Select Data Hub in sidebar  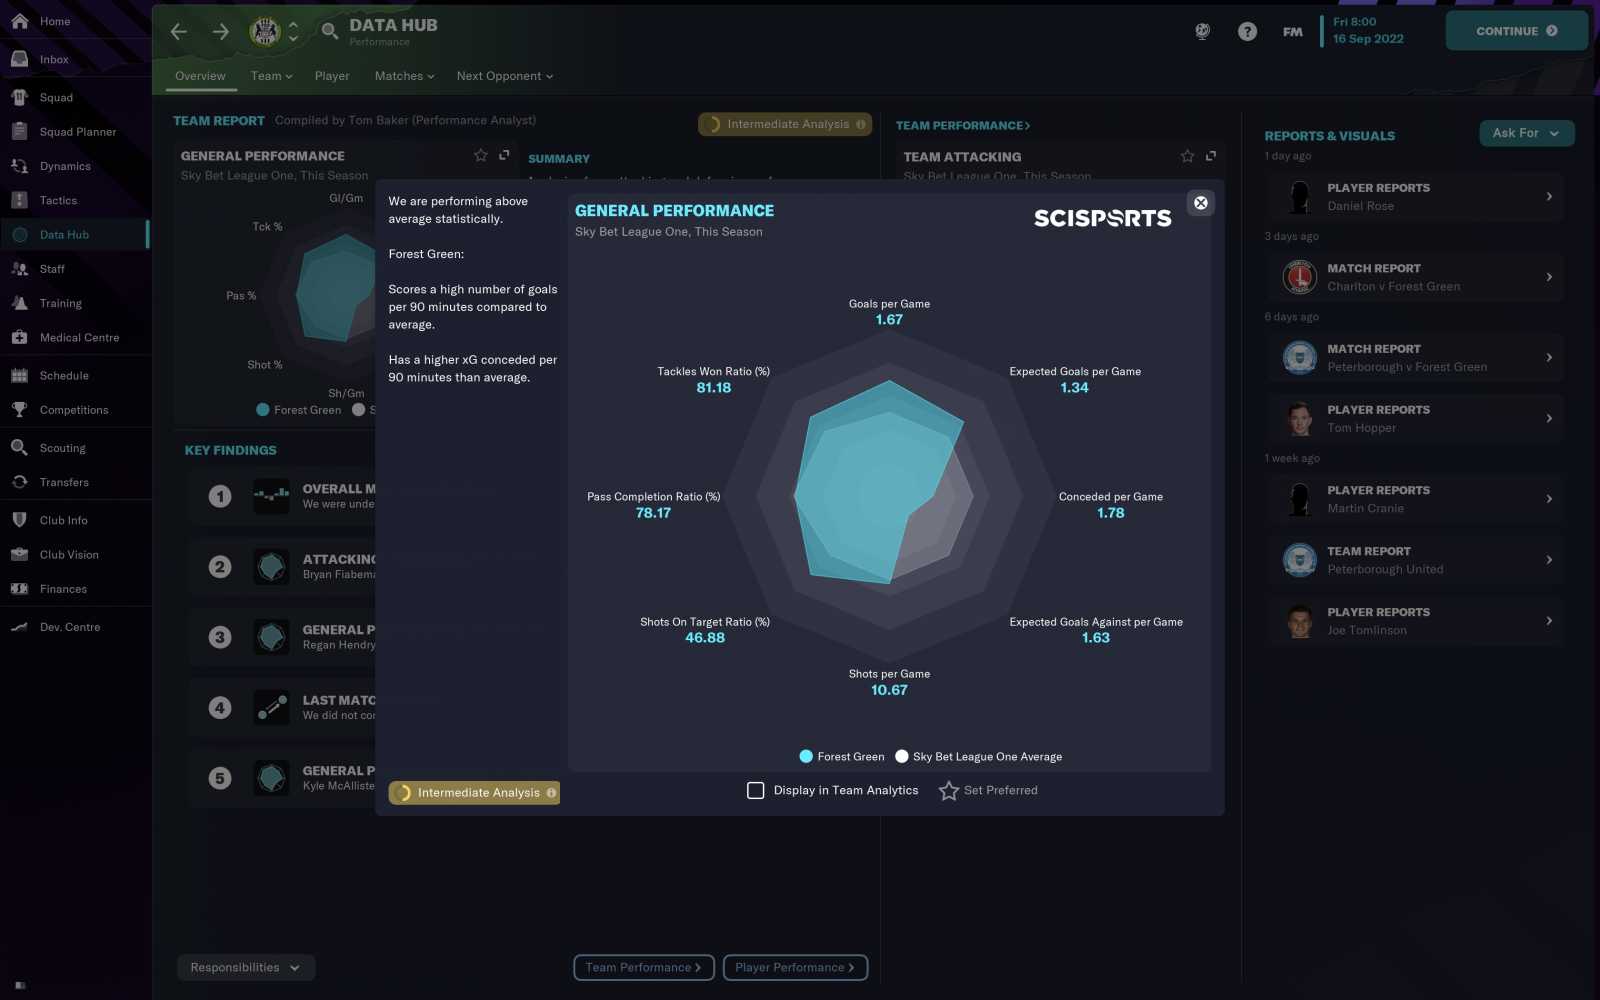(x=75, y=235)
